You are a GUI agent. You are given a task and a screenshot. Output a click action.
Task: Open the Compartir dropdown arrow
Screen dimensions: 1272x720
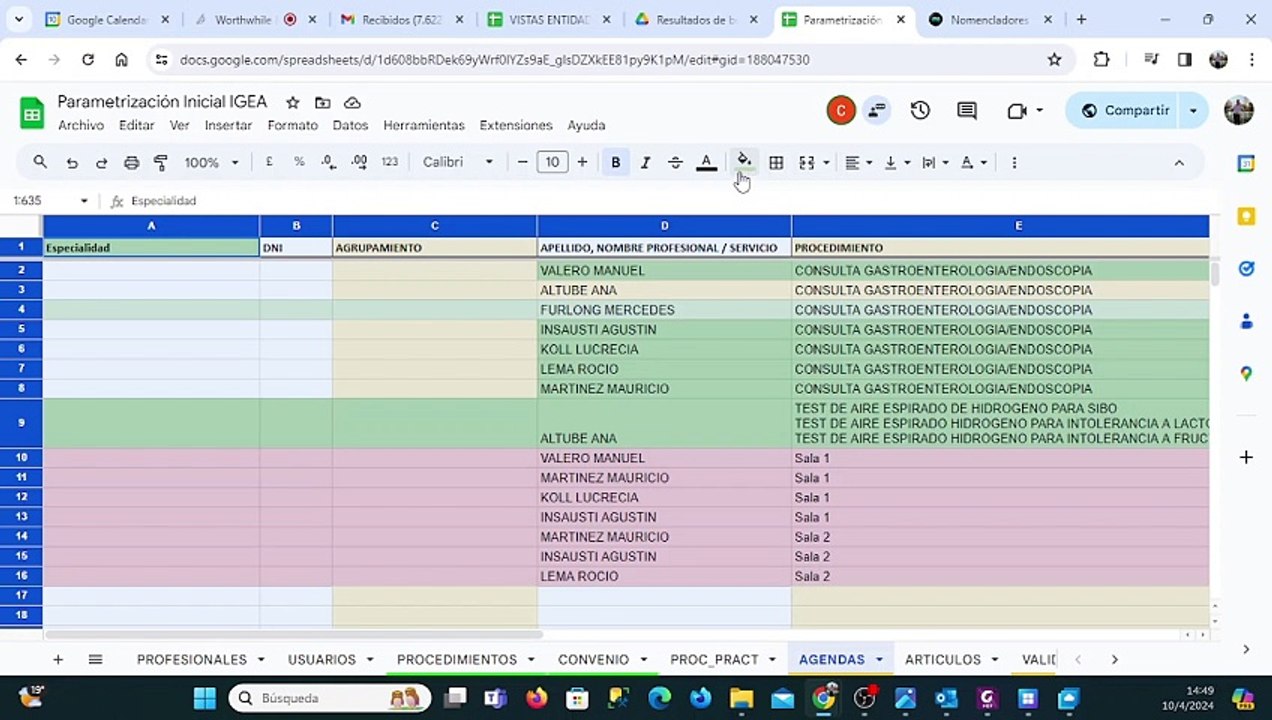pyautogui.click(x=1193, y=111)
